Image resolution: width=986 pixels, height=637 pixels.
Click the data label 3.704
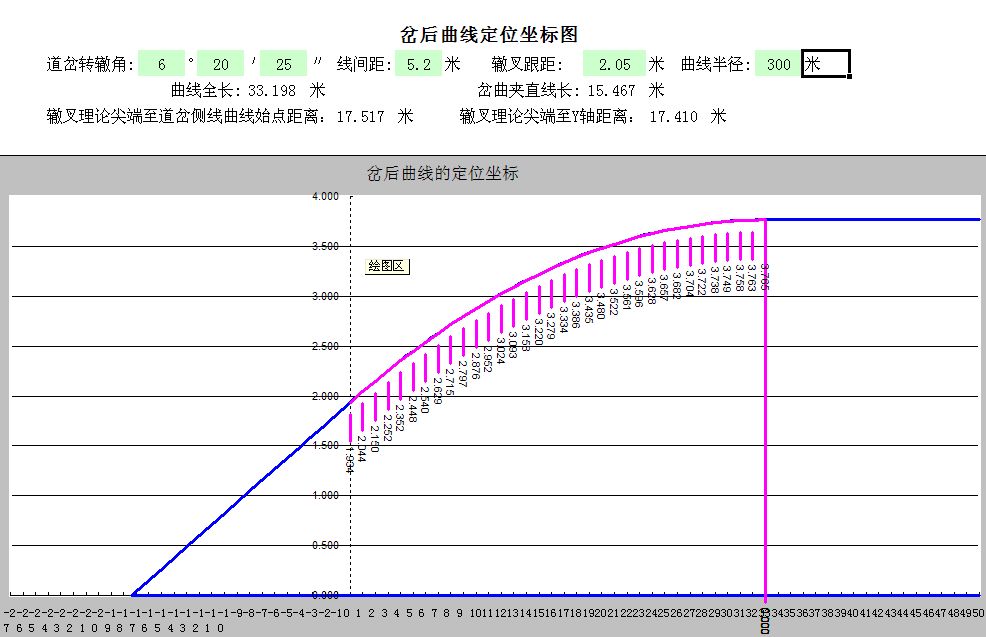coord(689,283)
